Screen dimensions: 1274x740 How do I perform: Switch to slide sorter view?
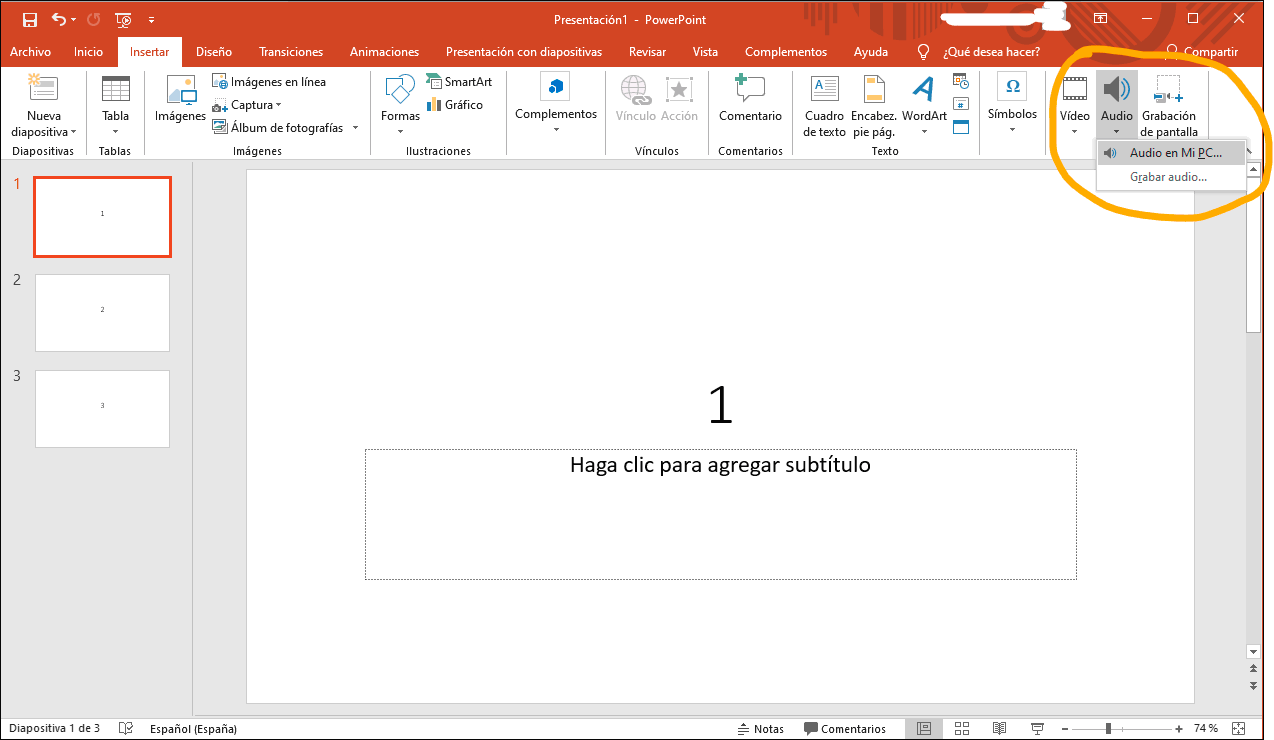pyautogui.click(x=962, y=728)
